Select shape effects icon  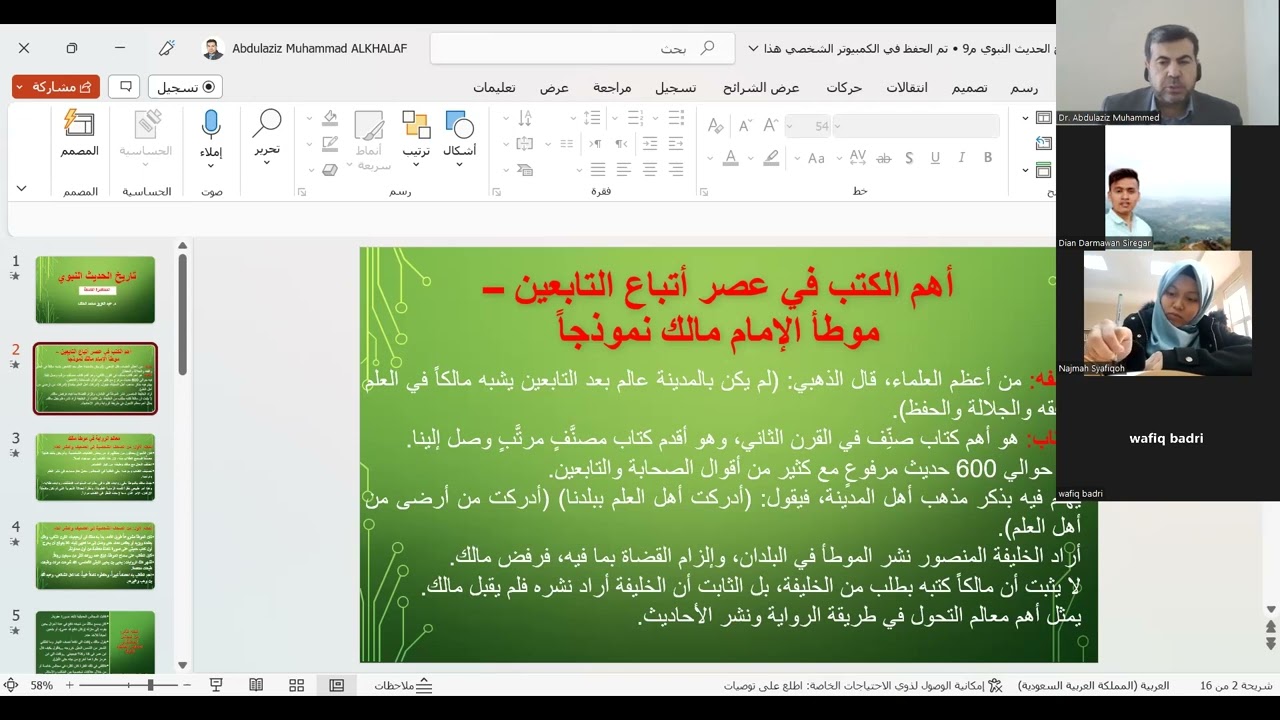[330, 169]
